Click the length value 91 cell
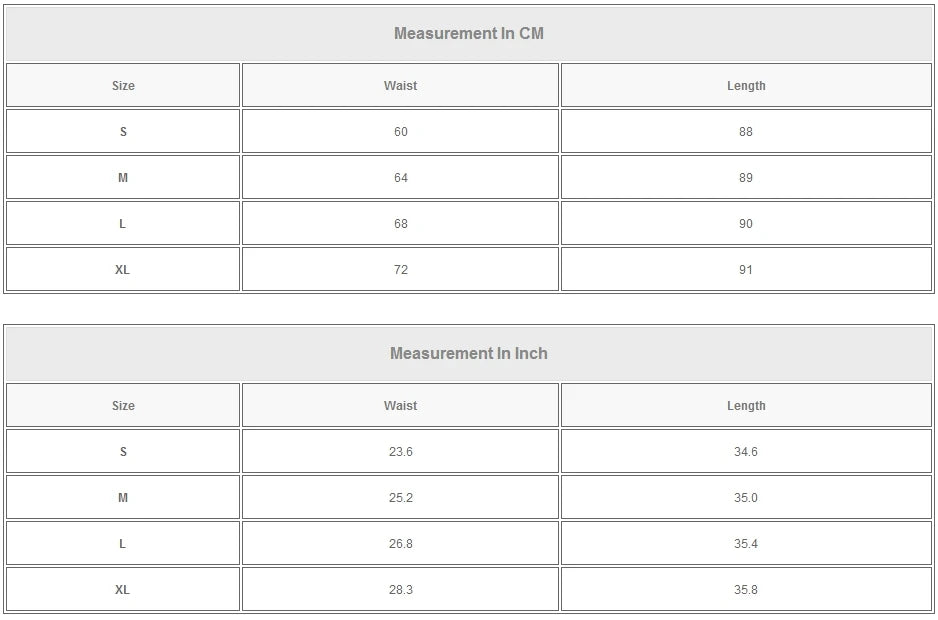The image size is (938, 620). (746, 270)
